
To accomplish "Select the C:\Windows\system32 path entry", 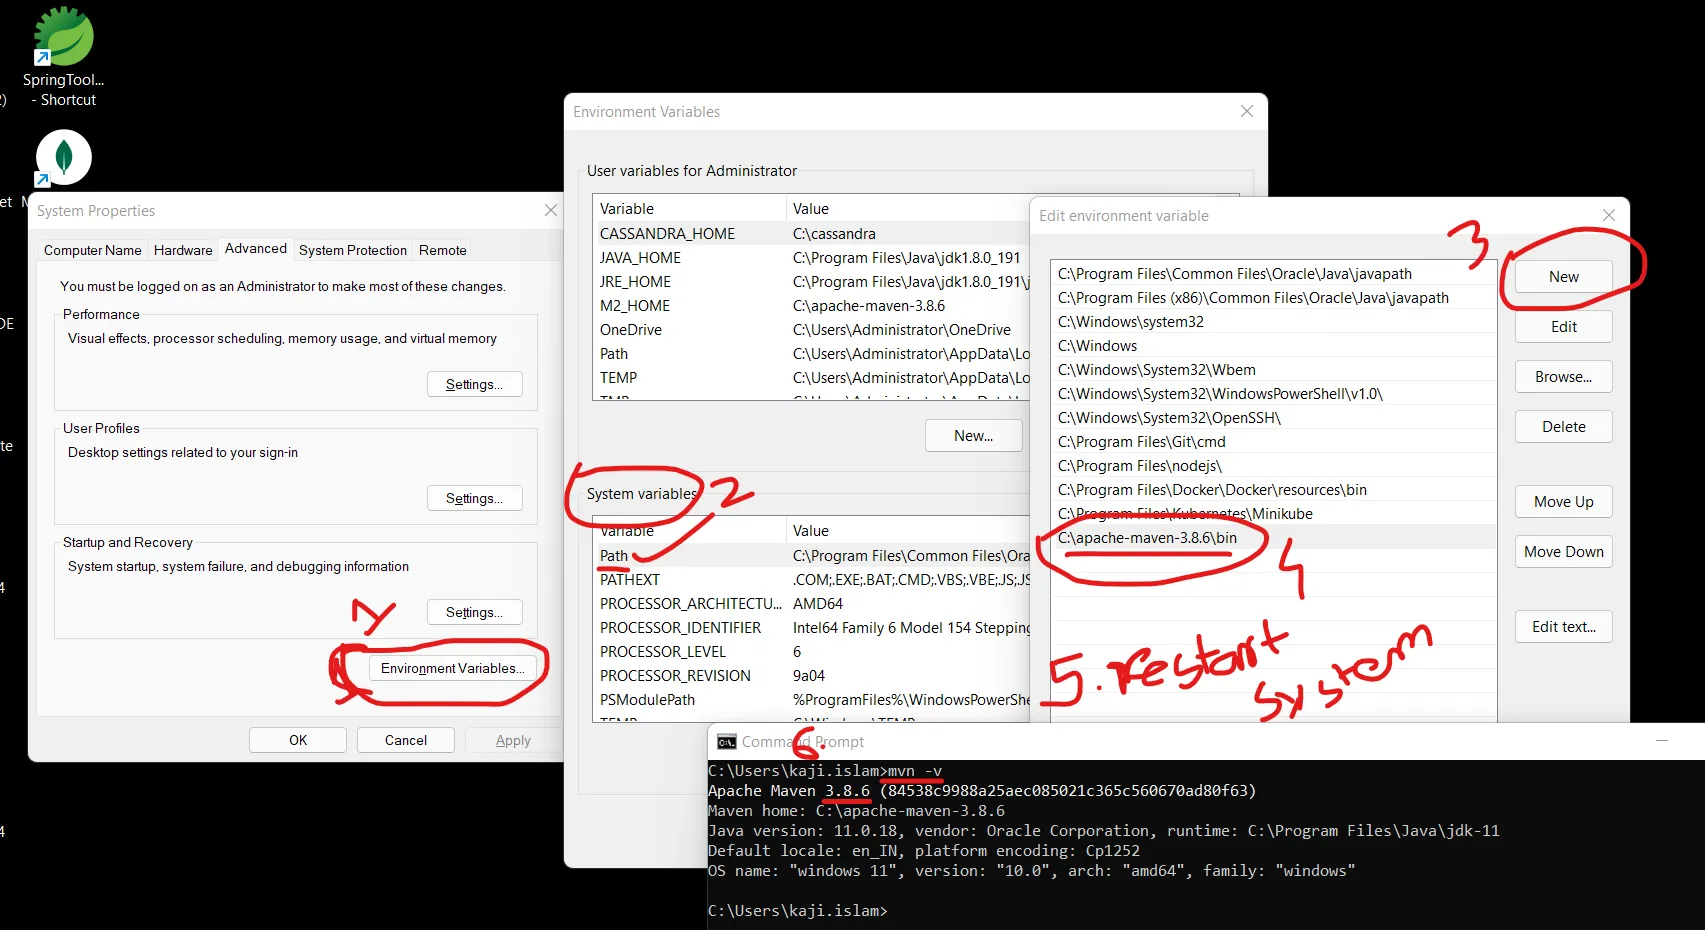I will pos(1274,322).
